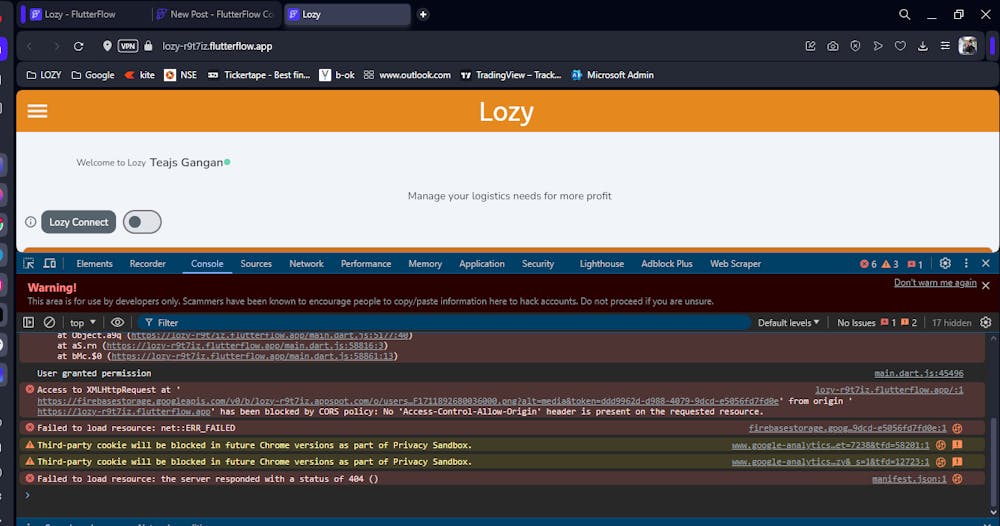Open the b-ok bookmark
This screenshot has width=1000, height=526.
(337, 75)
